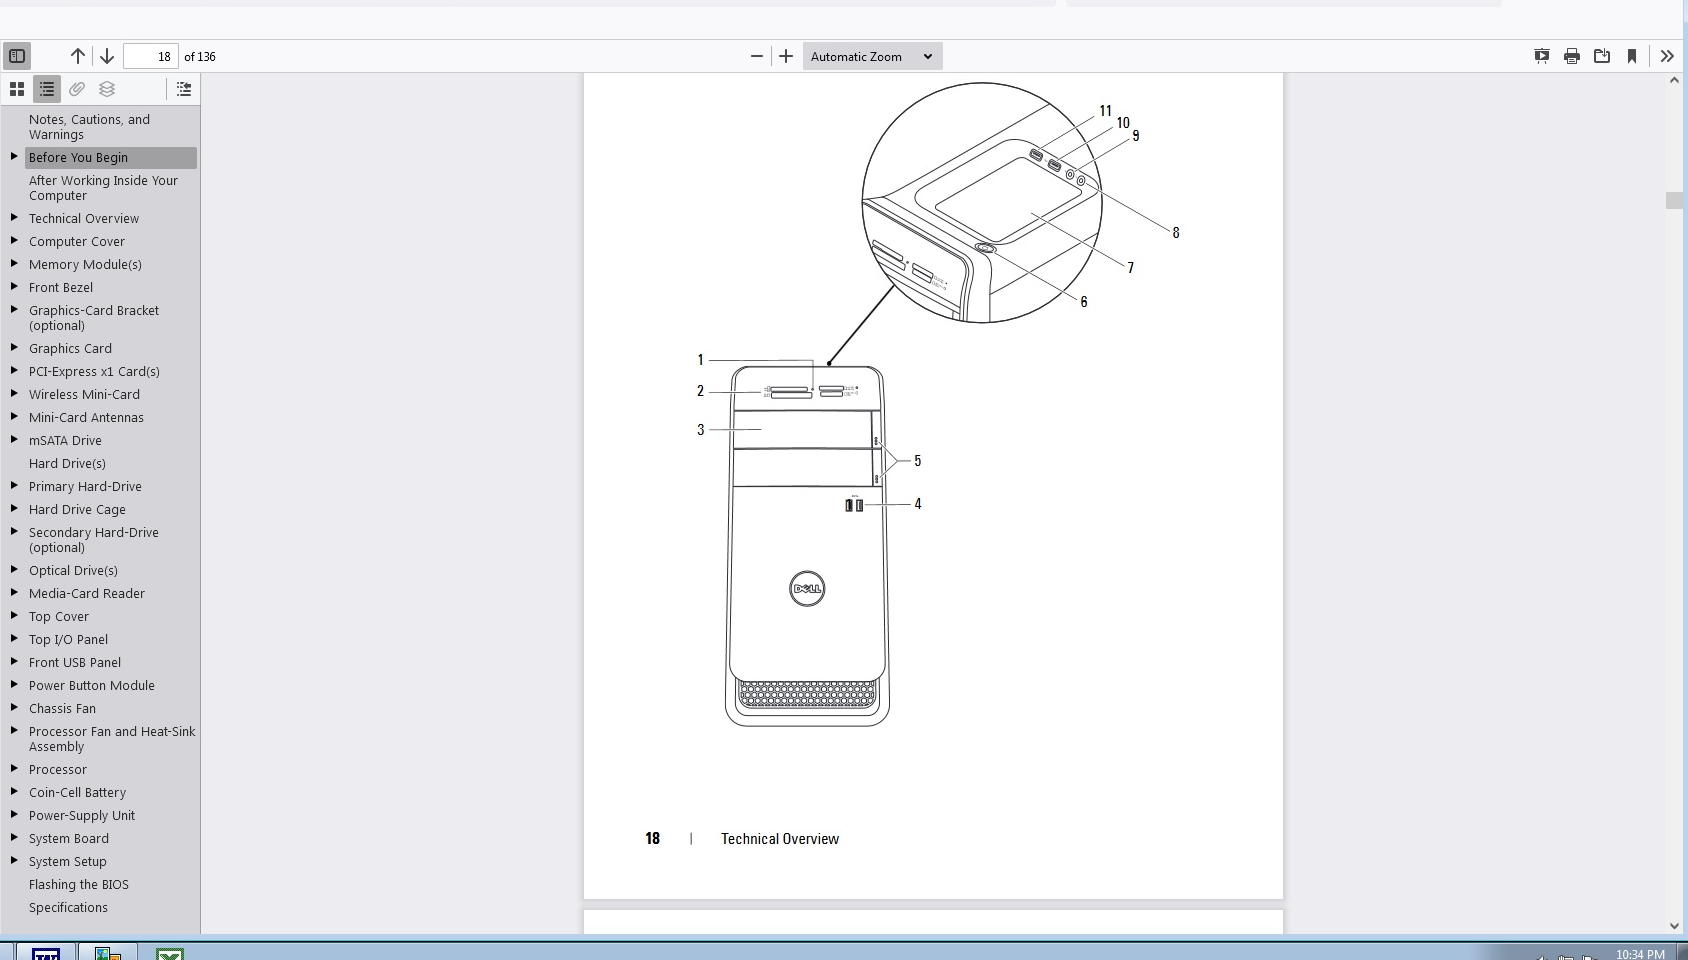Open Processor Fan and Heat-Sink Assembly

[x=112, y=739]
